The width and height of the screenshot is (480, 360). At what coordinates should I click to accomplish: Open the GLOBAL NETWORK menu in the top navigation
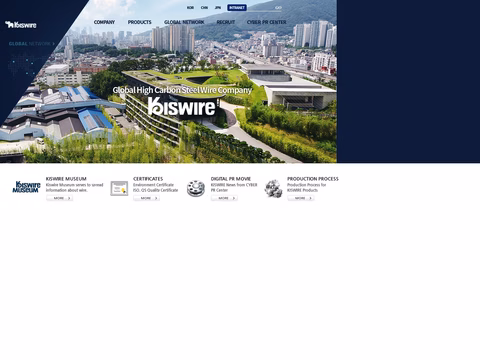pyautogui.click(x=184, y=22)
